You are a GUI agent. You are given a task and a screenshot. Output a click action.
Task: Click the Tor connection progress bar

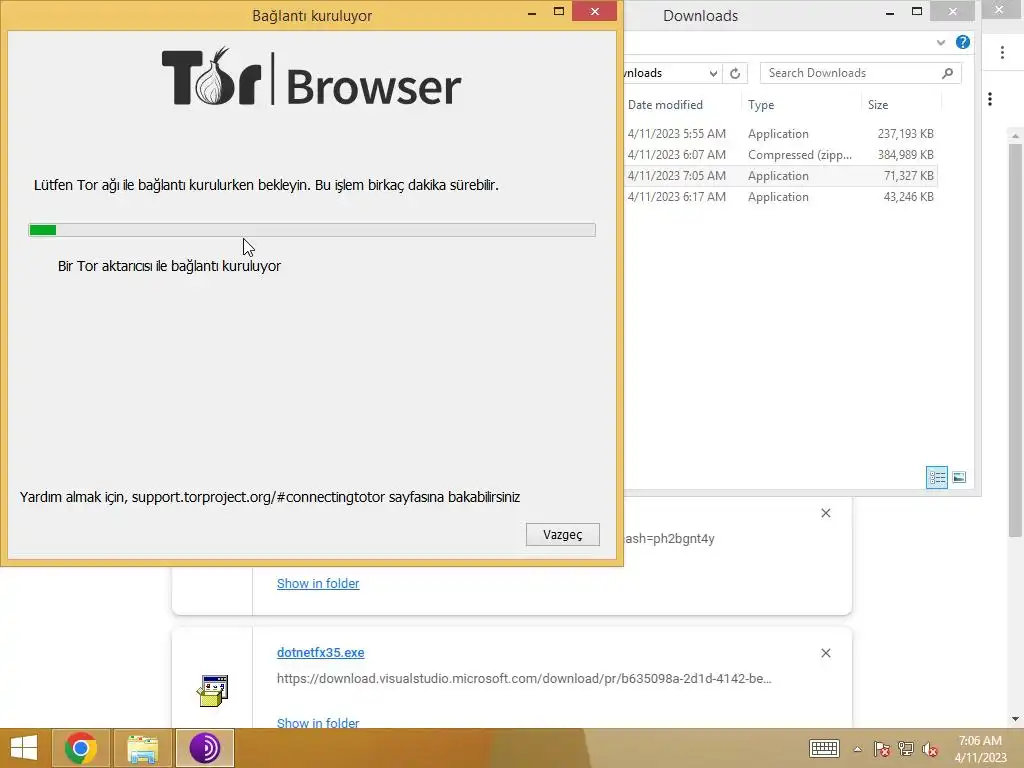coord(312,230)
